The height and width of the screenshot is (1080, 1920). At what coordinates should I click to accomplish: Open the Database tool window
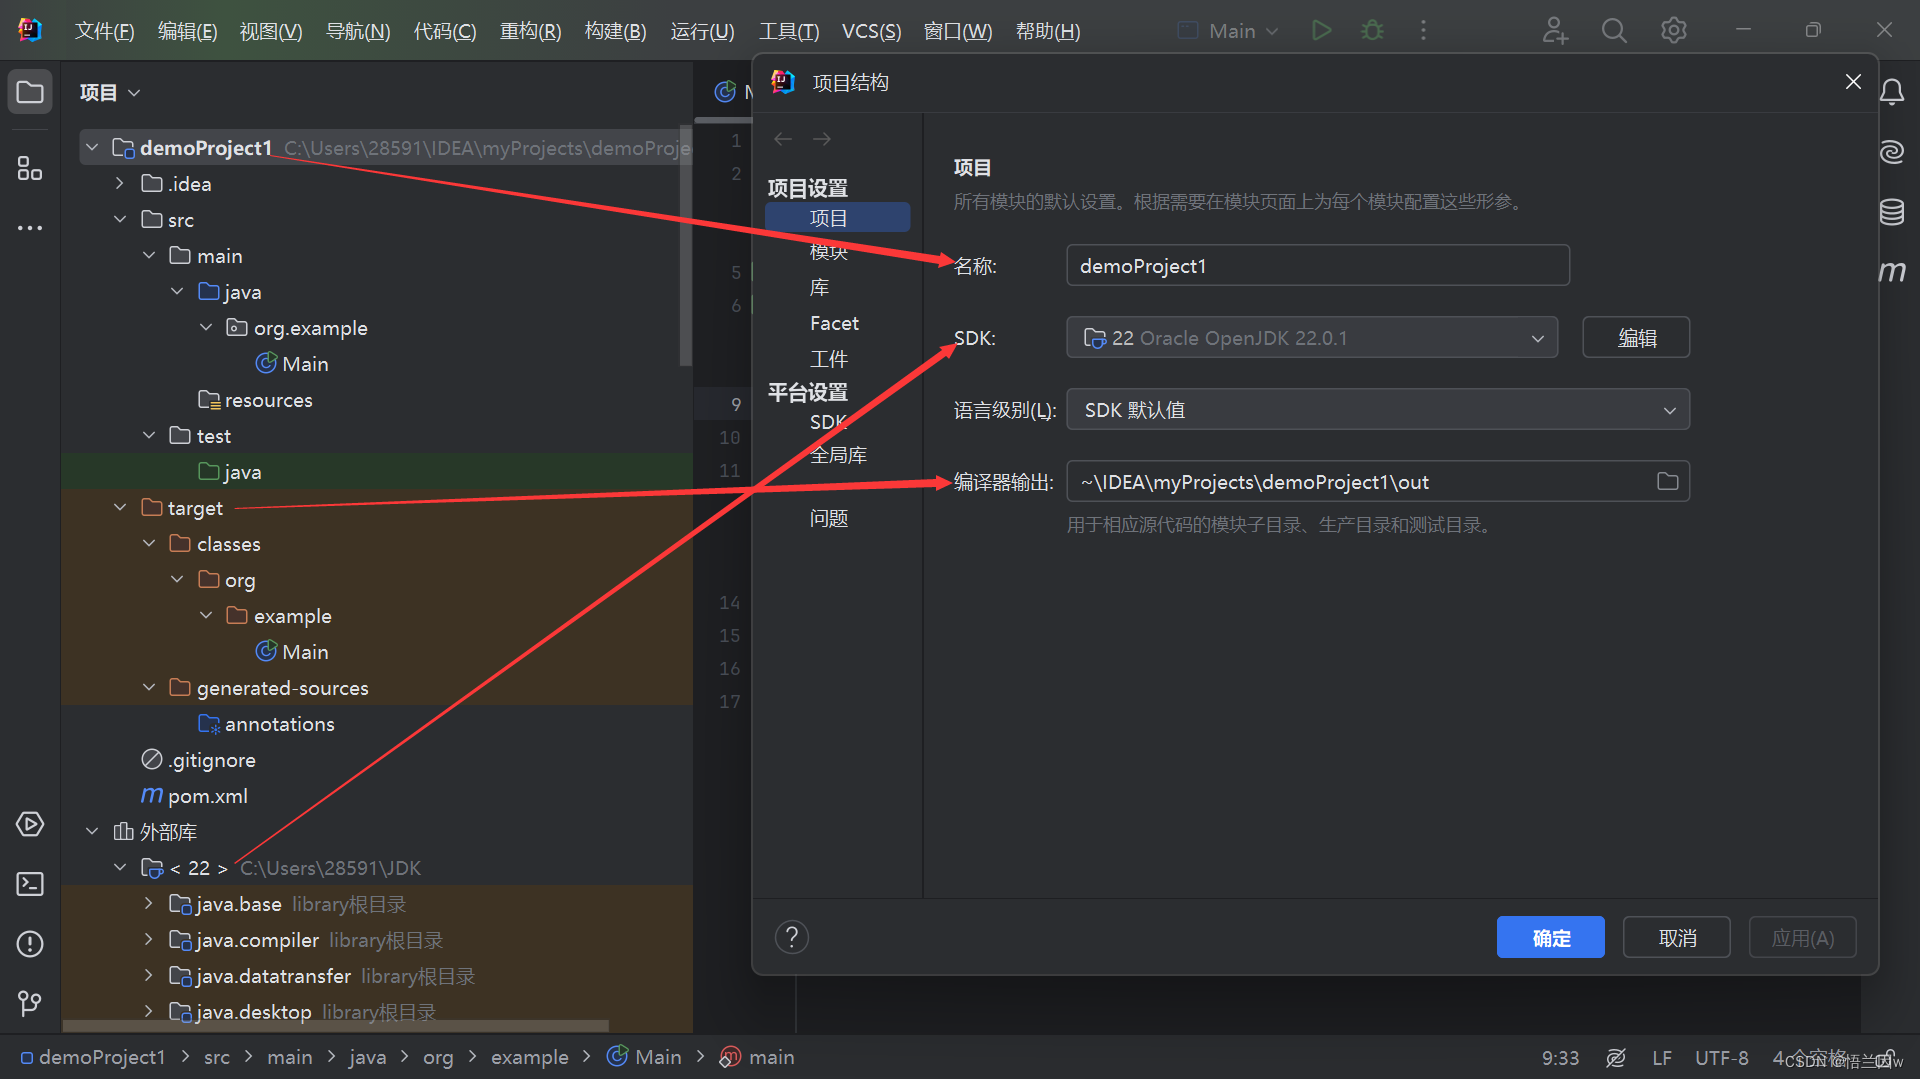1891,212
